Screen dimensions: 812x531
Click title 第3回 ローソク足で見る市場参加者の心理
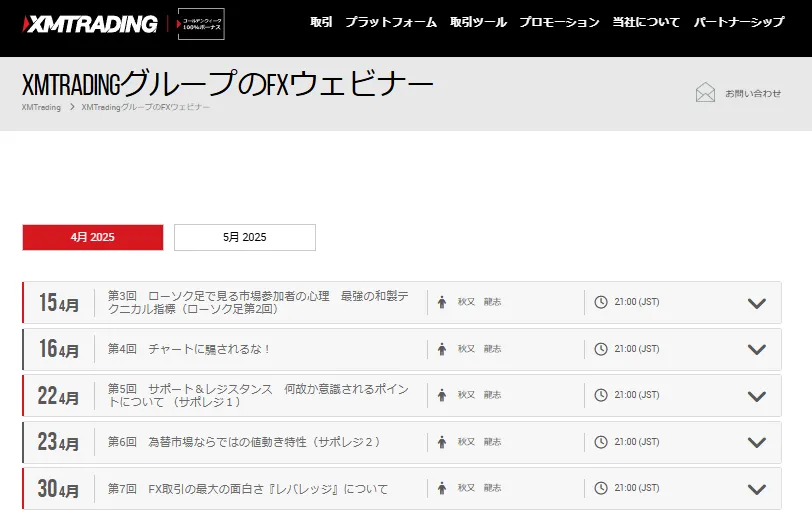258,302
